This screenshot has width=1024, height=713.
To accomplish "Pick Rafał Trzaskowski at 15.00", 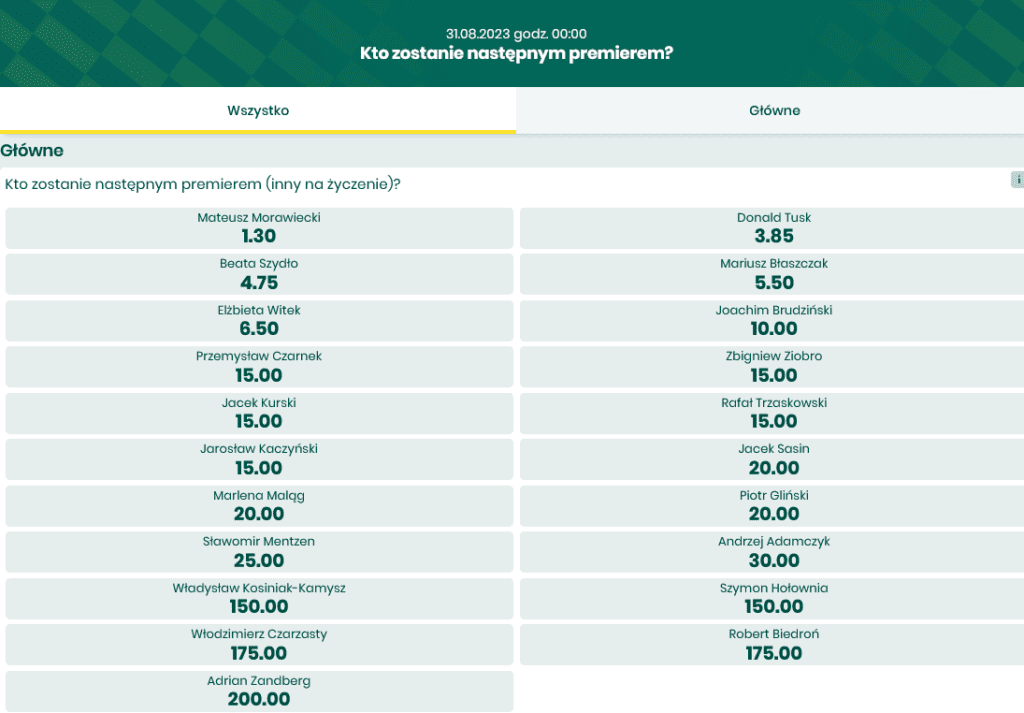I will 772,413.
